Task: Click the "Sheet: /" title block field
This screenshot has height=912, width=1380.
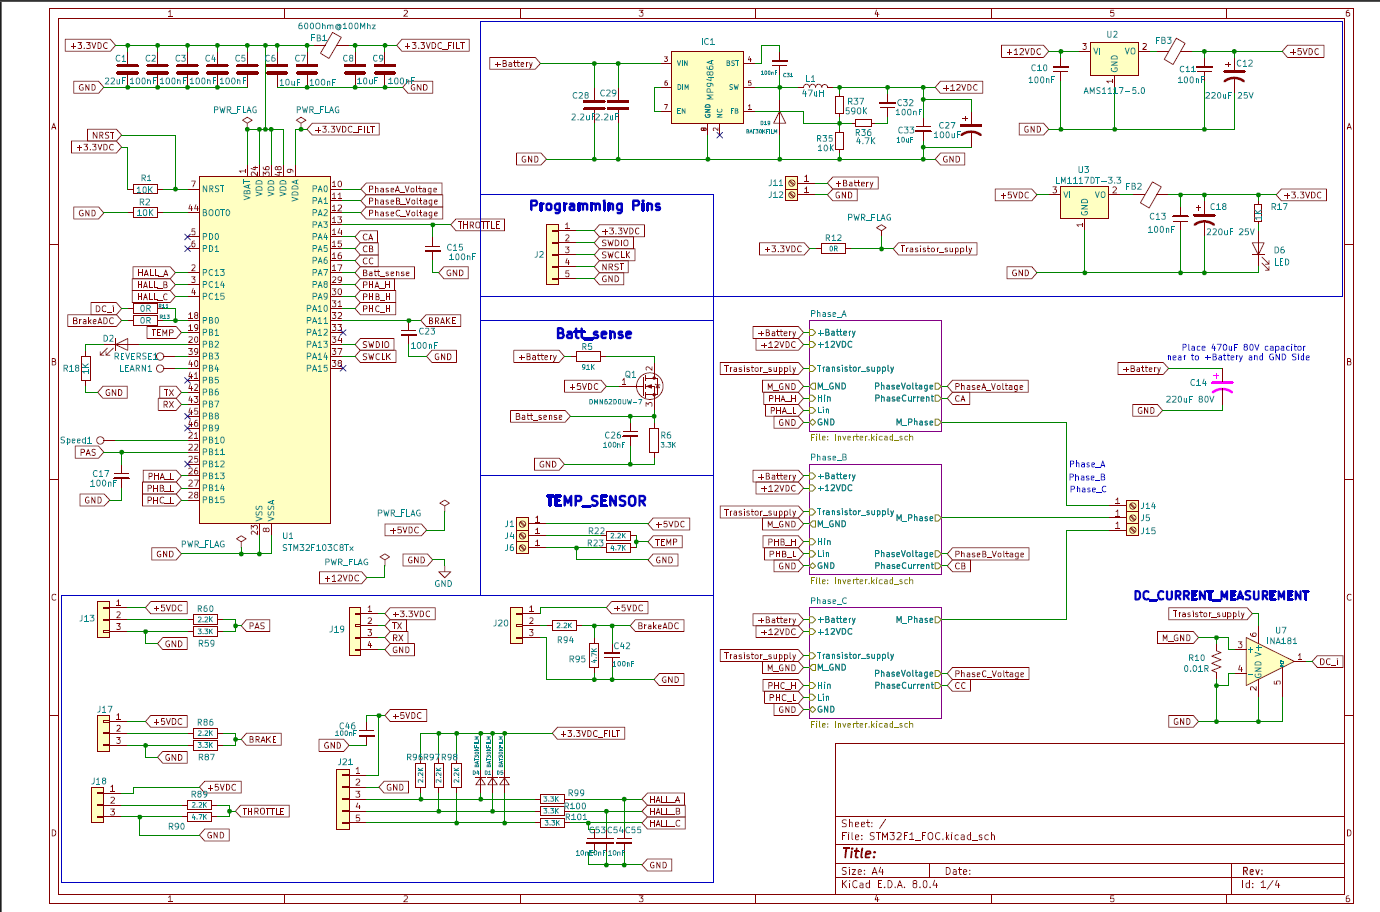Action: pyautogui.click(x=863, y=824)
